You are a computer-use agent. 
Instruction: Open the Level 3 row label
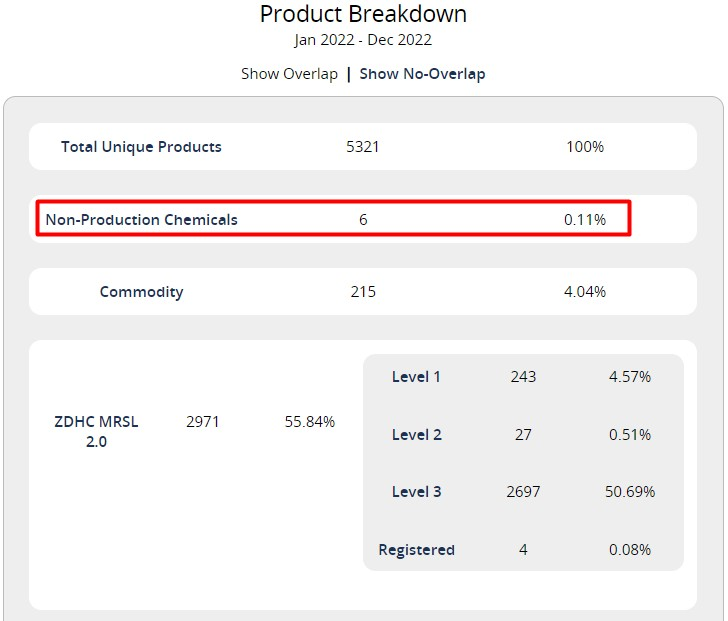pyautogui.click(x=416, y=492)
